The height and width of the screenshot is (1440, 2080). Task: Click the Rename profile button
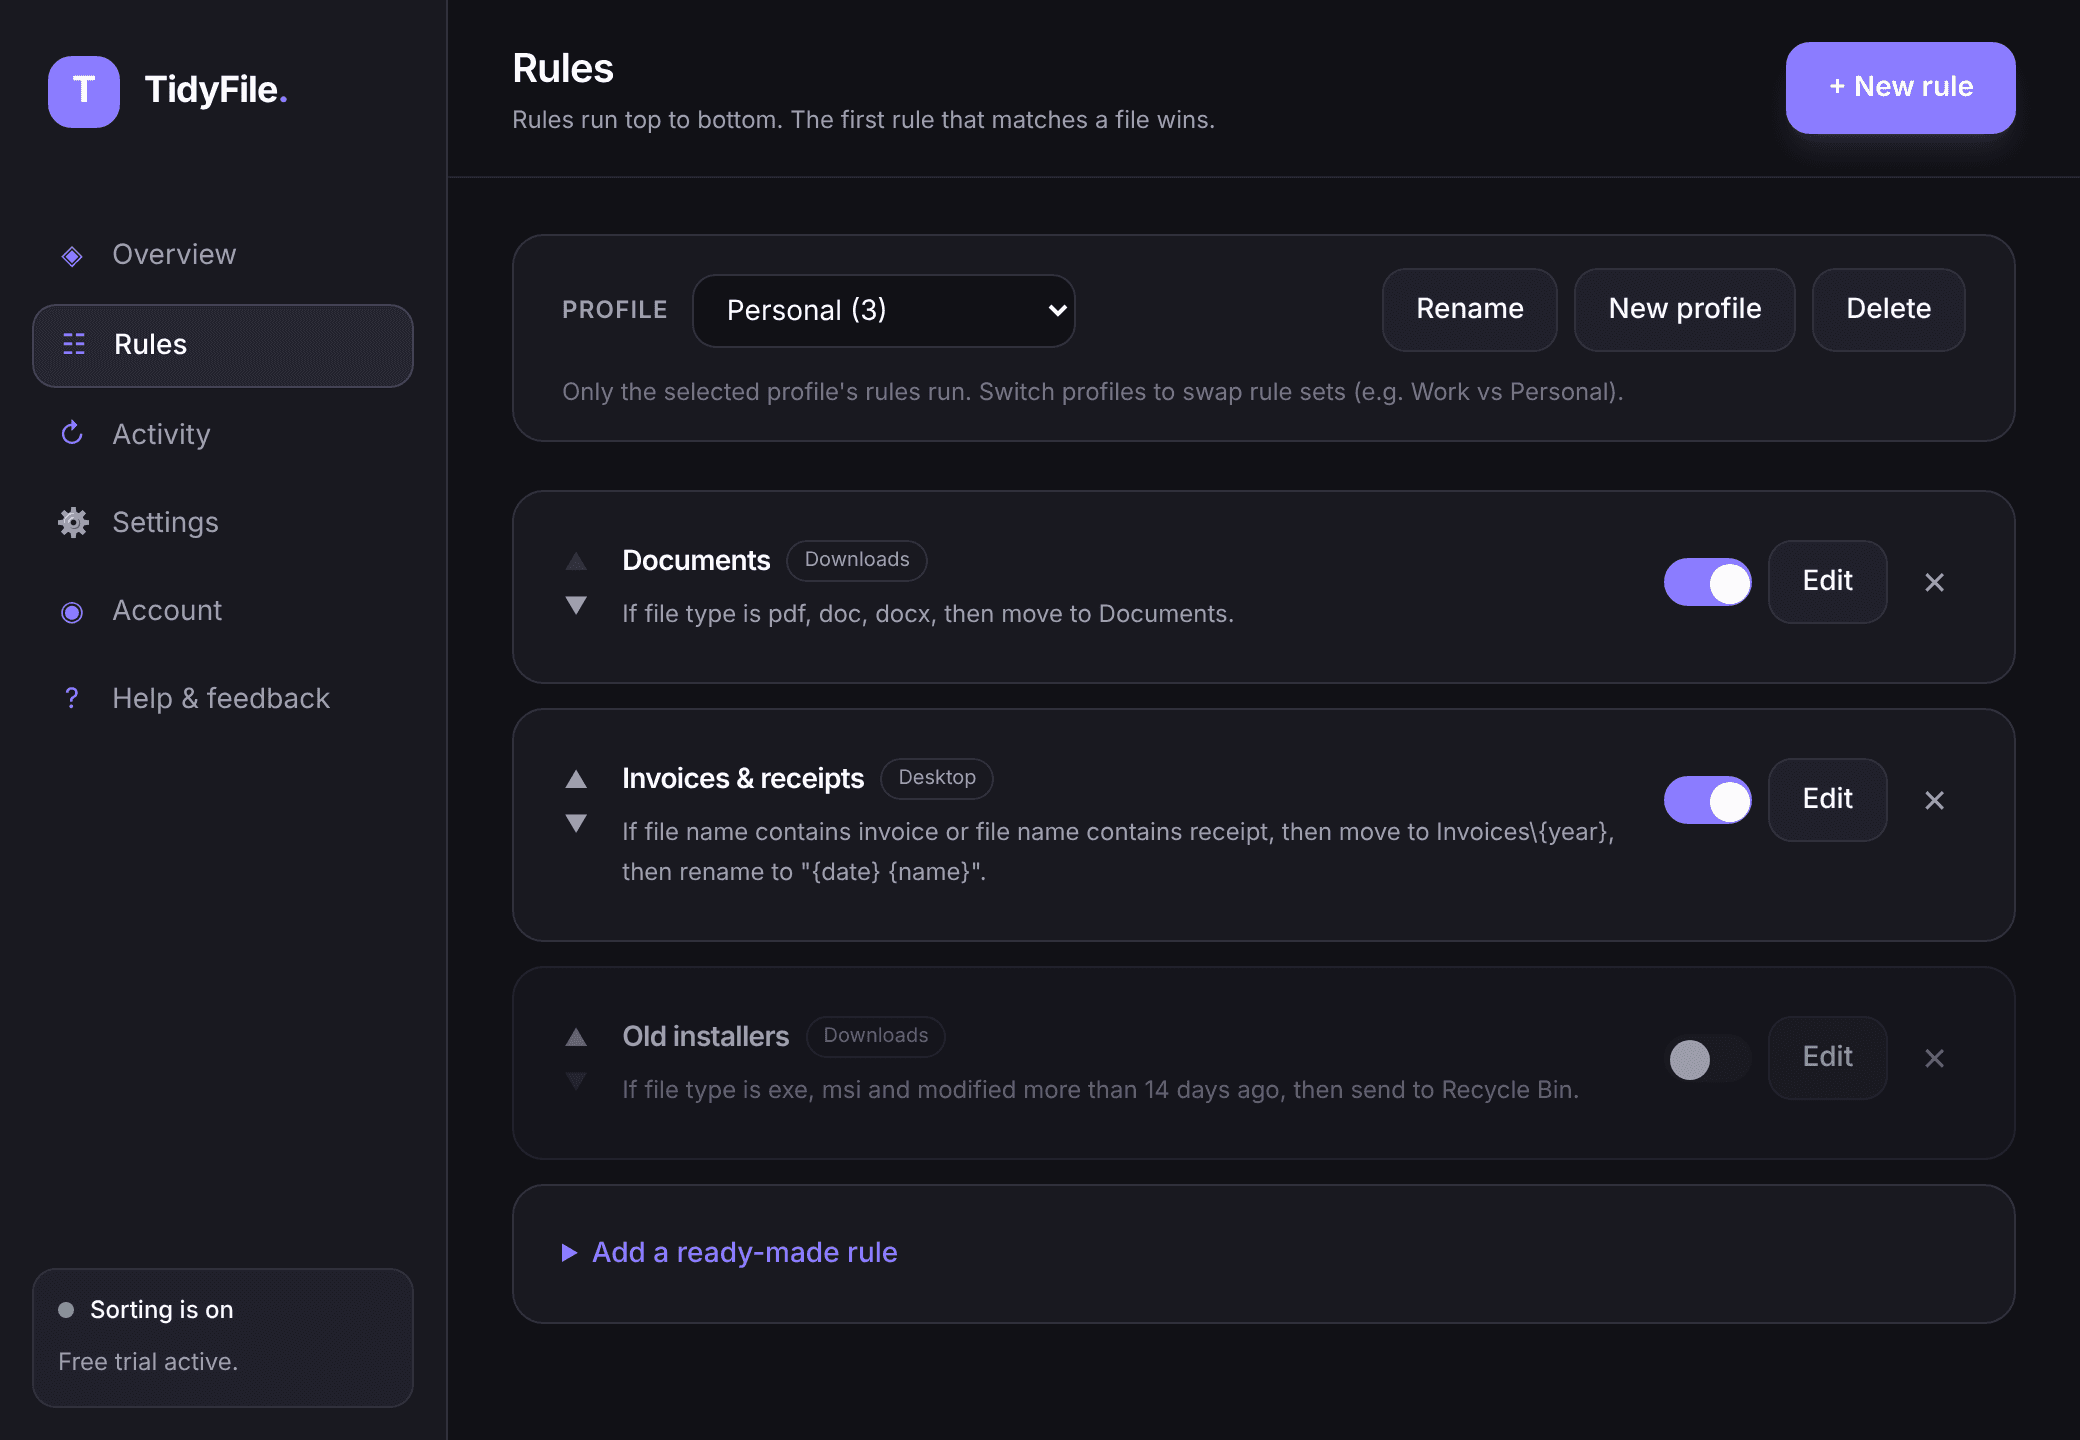pyautogui.click(x=1470, y=309)
